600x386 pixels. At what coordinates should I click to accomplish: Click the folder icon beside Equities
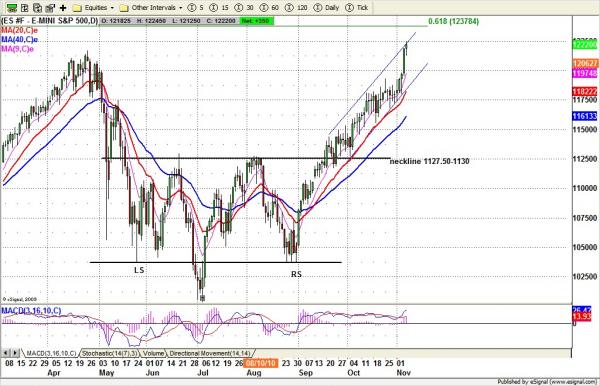pos(77,8)
